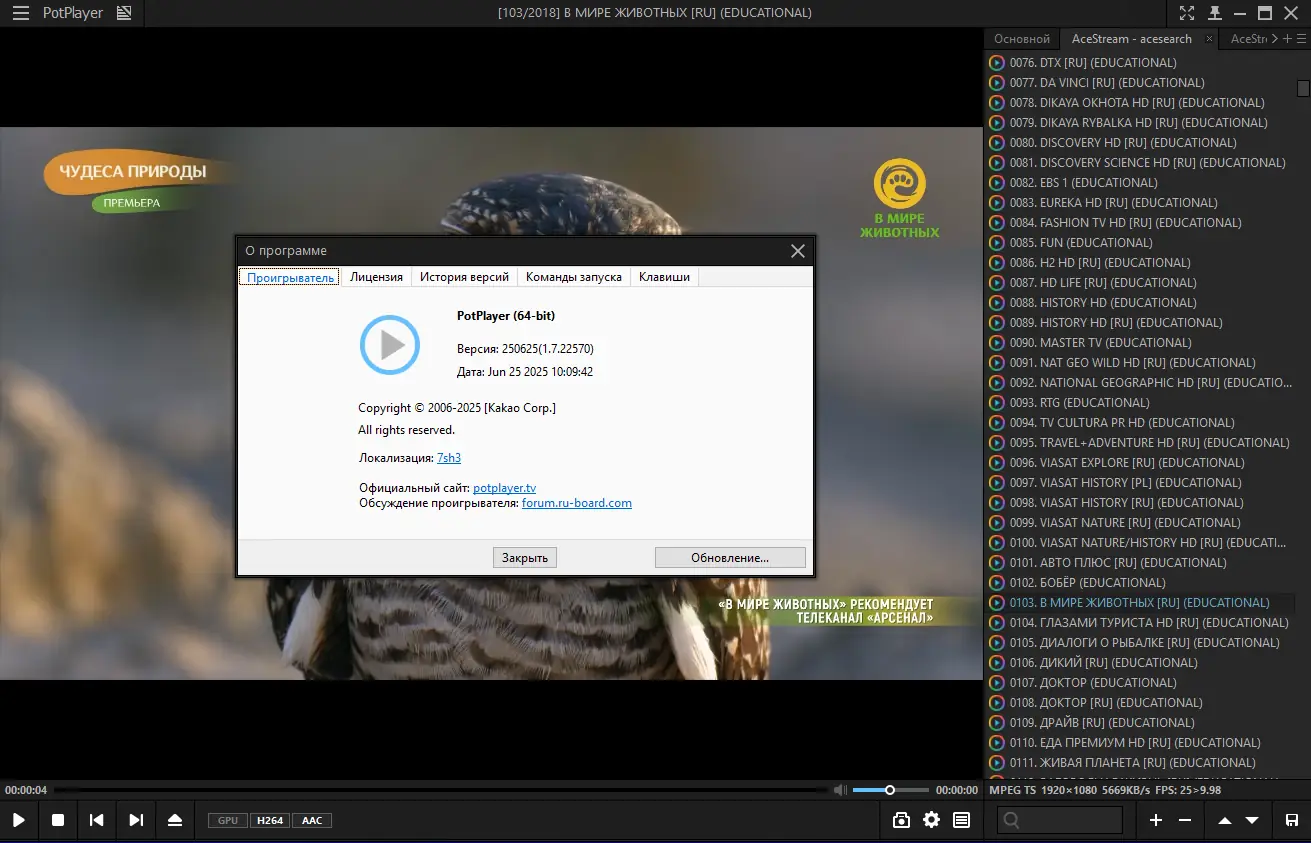Add a new playlist tab
Viewport: 1311px width, 843px height.
[1288, 39]
